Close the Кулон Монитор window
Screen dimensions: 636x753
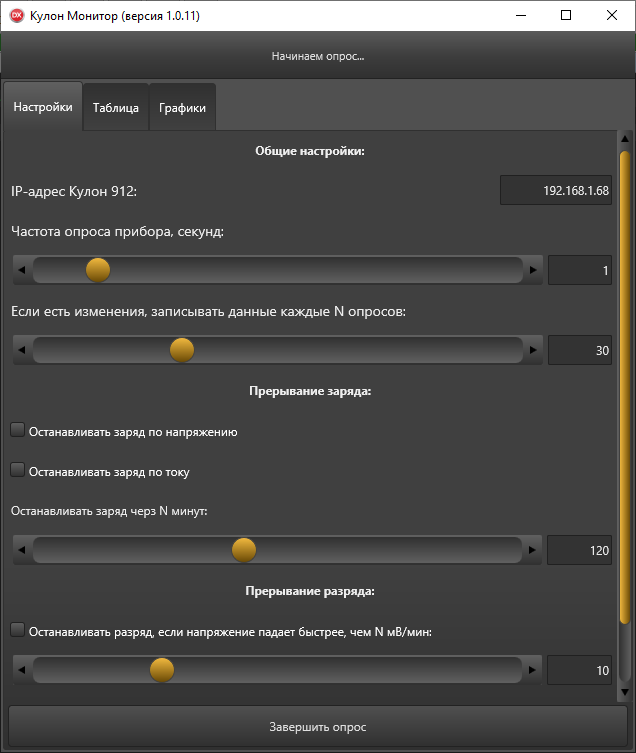pos(612,15)
